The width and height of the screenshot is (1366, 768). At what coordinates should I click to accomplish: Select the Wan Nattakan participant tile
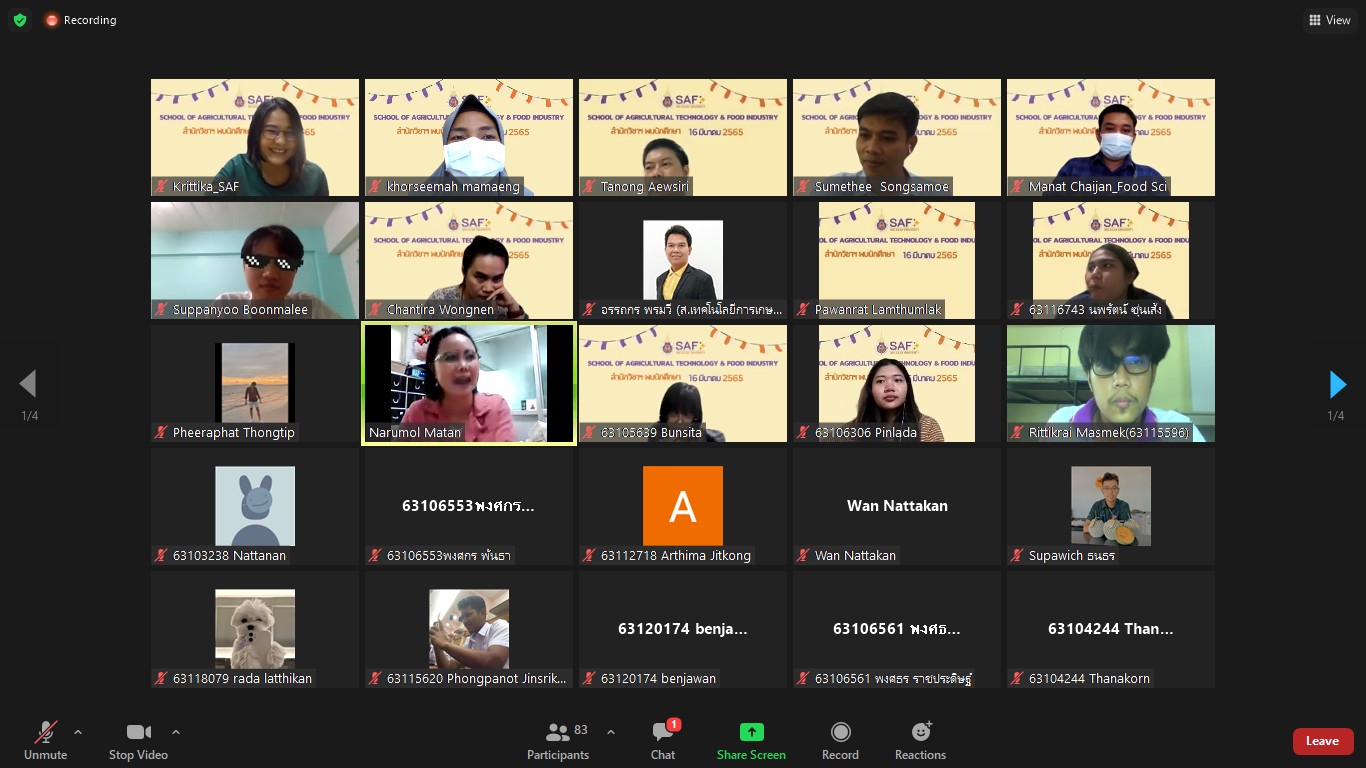click(x=897, y=507)
